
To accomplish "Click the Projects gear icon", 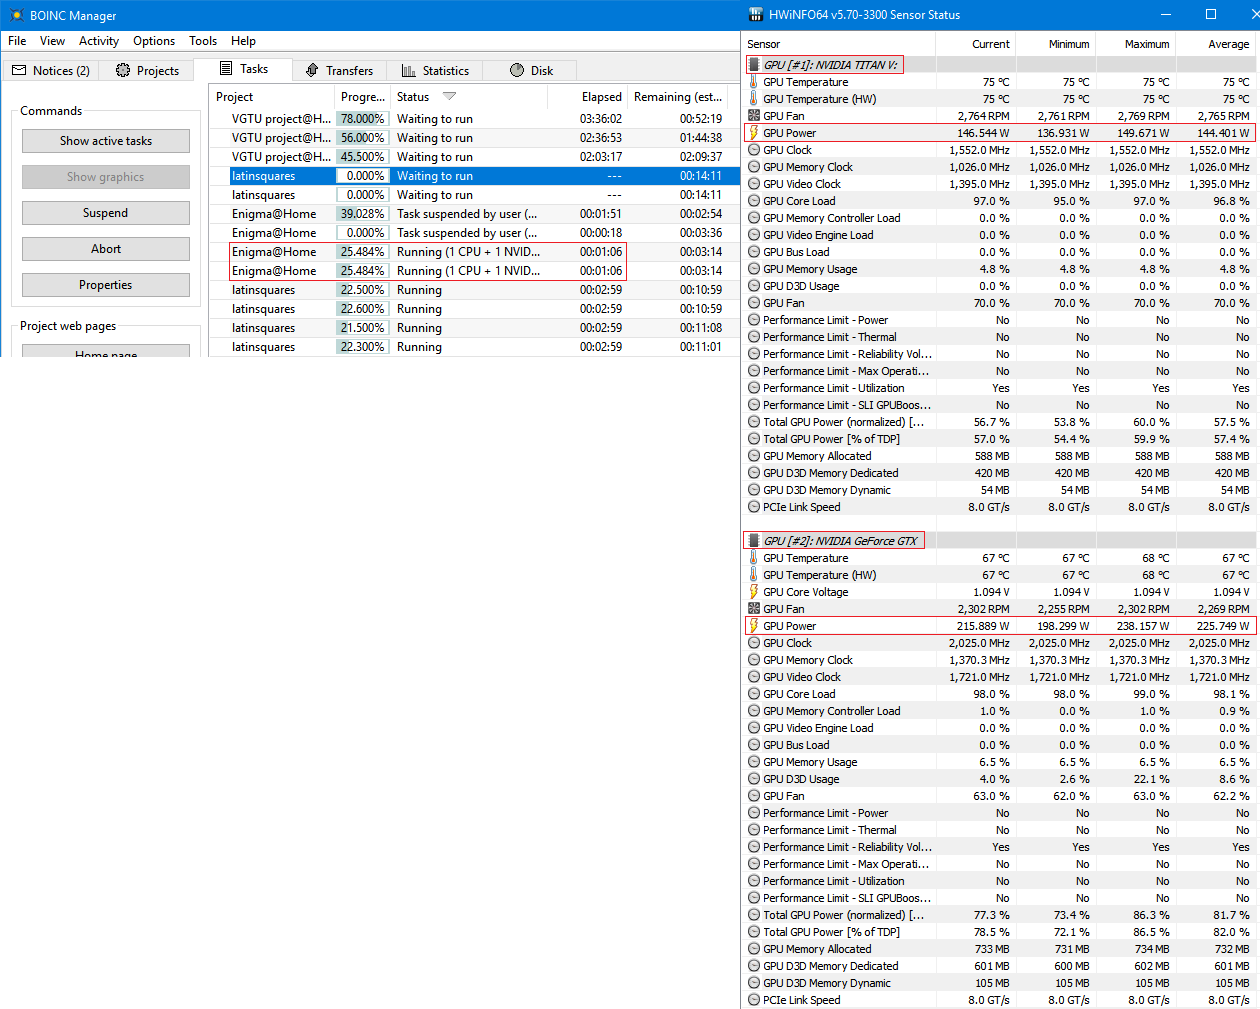I will coord(123,70).
